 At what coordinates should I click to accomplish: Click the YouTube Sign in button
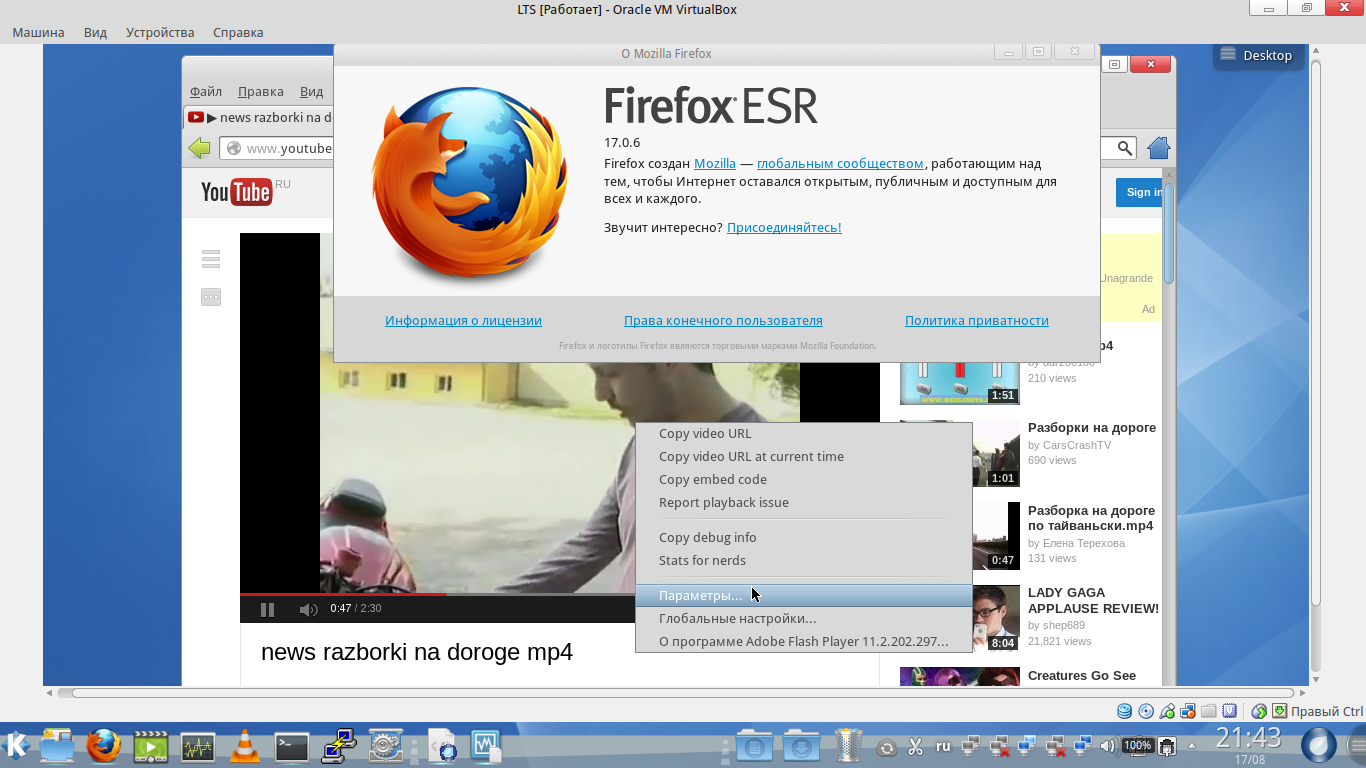coord(1140,192)
